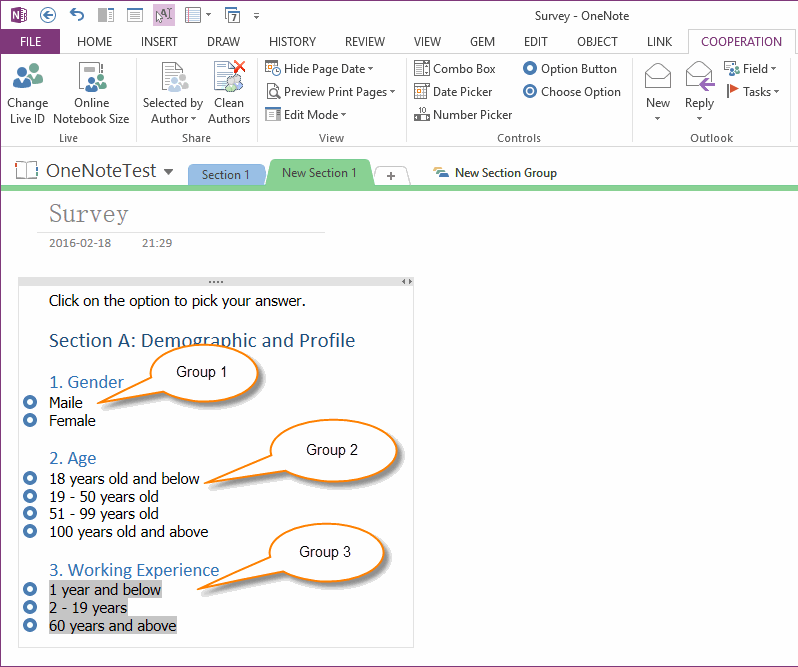The width and height of the screenshot is (798, 667).
Task: Select the 19 - 50 years old option
Action: pos(30,497)
